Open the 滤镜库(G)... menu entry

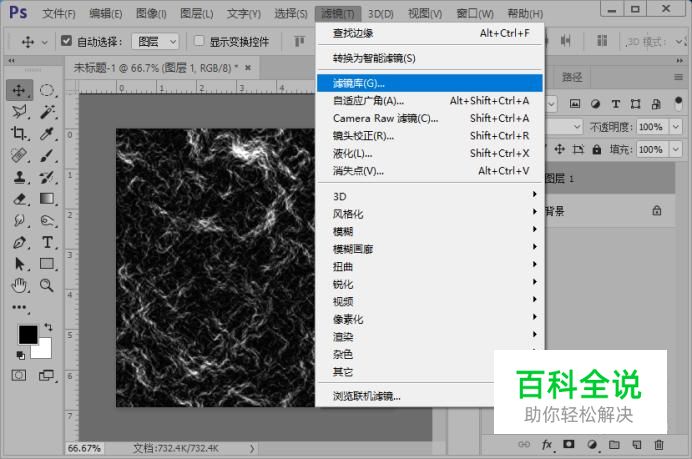click(430, 83)
